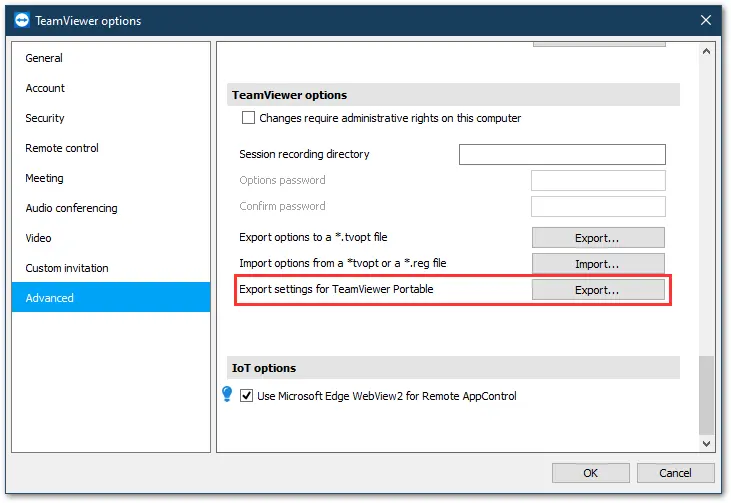Screen dimensions: 731x503
Task: Uncheck Use Microsoft Edge WebView2 option
Action: tap(246, 396)
